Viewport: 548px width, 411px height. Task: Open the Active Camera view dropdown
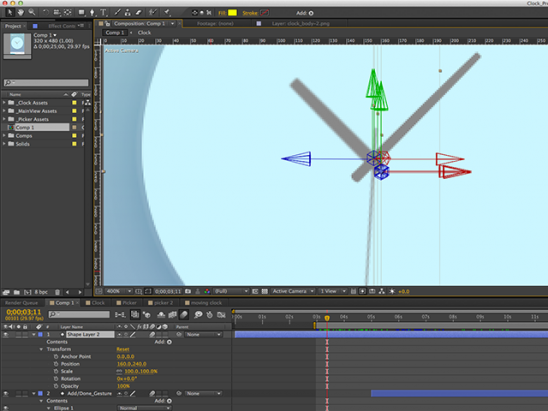coord(293,291)
